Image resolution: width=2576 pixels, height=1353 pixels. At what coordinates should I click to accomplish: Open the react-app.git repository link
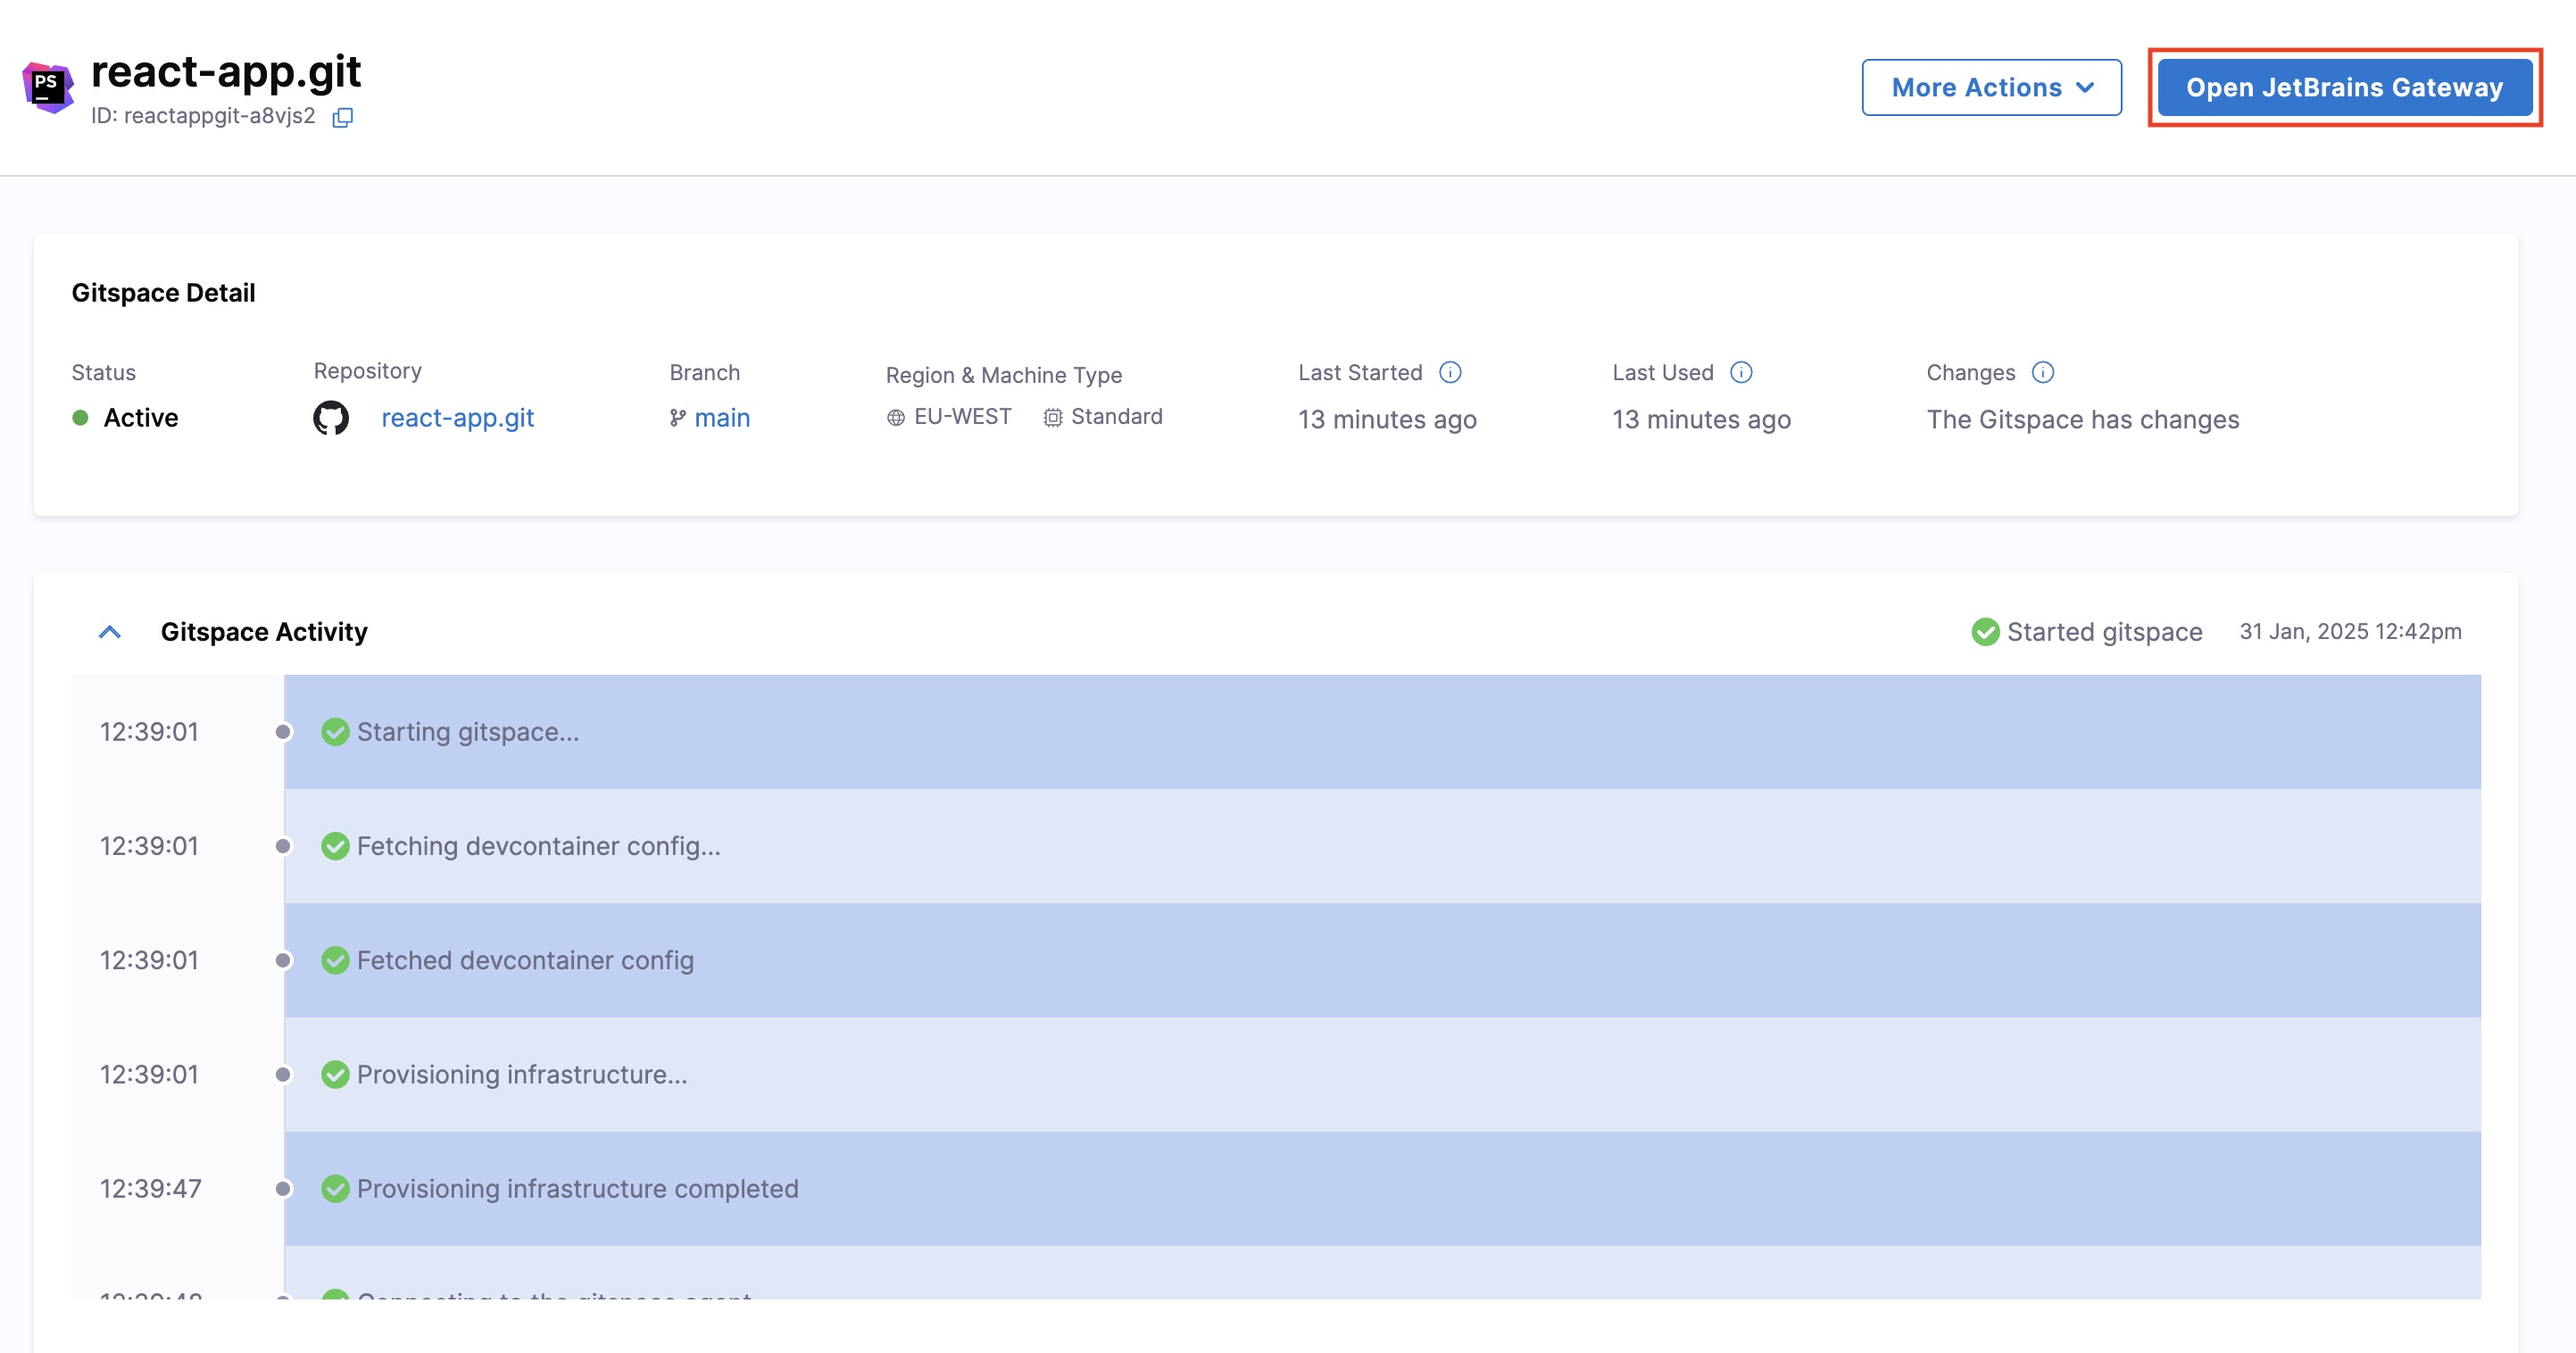coord(457,418)
